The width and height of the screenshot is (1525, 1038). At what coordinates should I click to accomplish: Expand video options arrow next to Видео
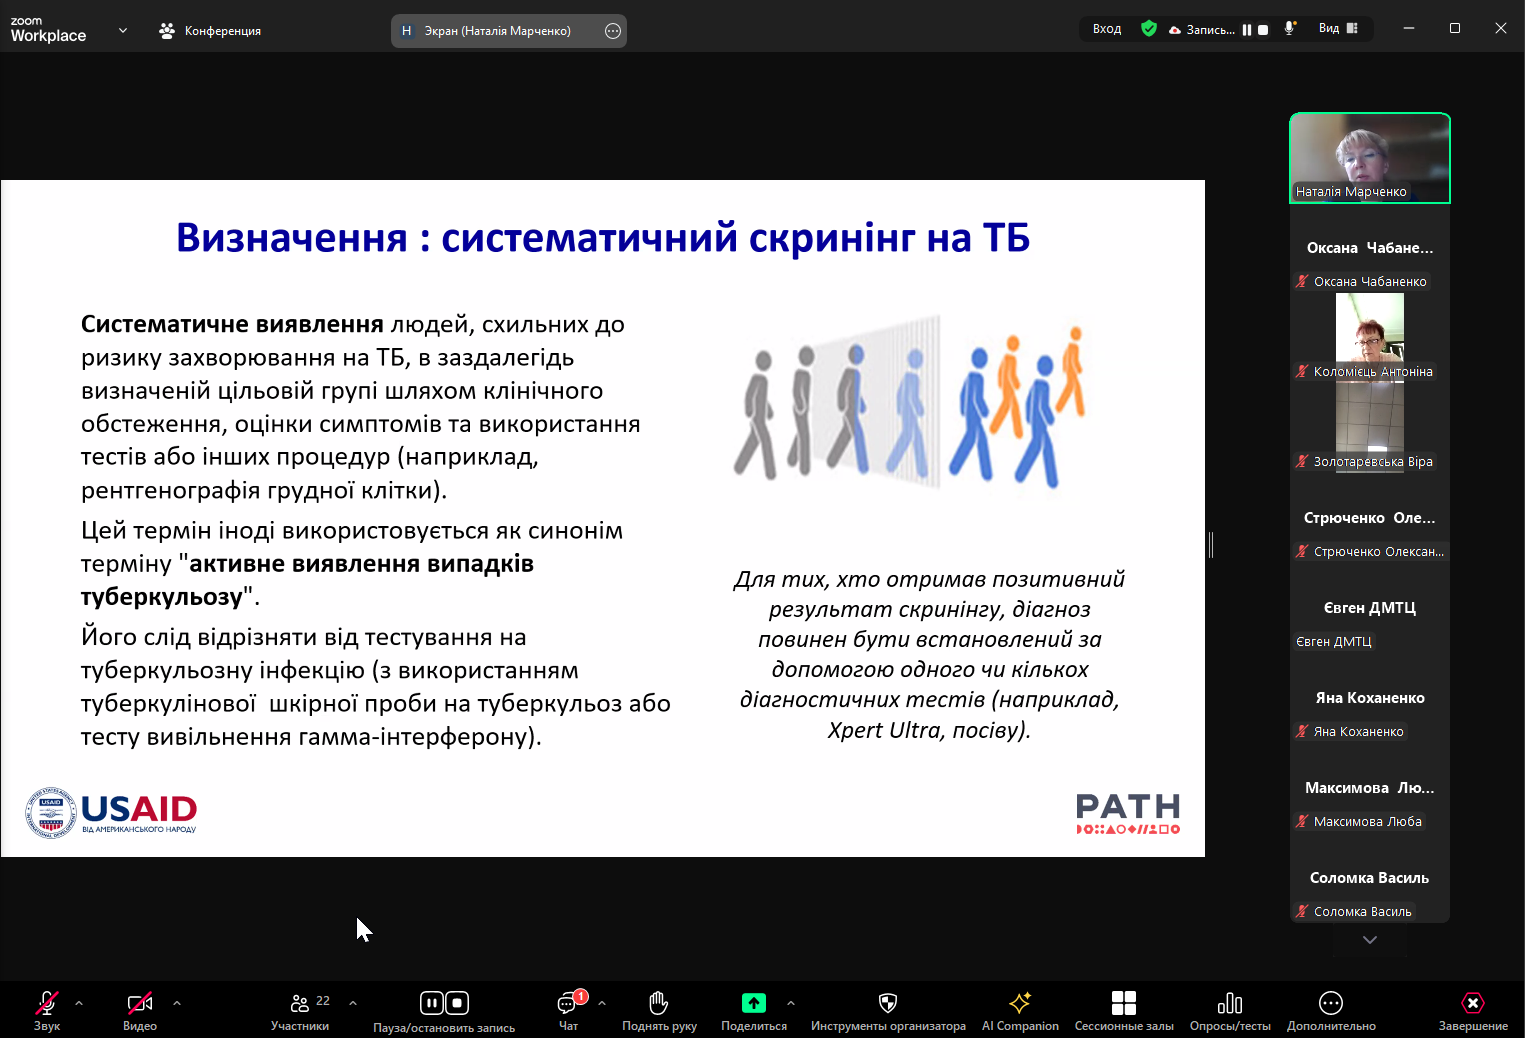tap(177, 1003)
